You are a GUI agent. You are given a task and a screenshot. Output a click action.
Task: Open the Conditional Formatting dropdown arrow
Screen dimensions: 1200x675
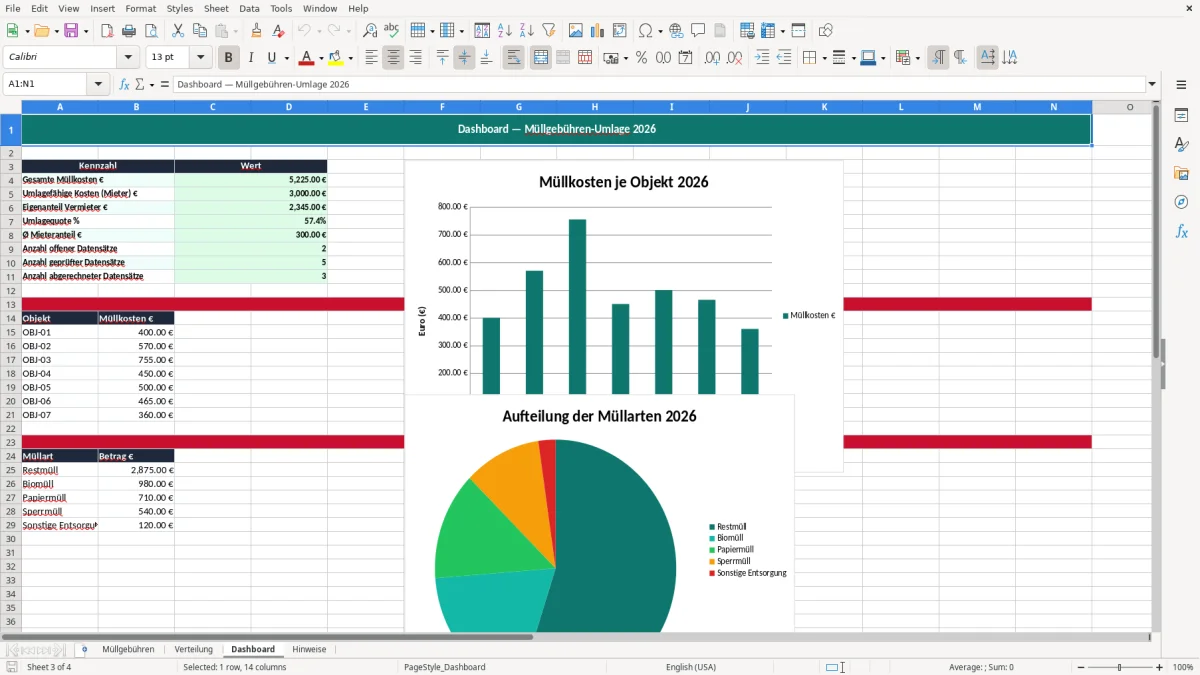coord(917,58)
